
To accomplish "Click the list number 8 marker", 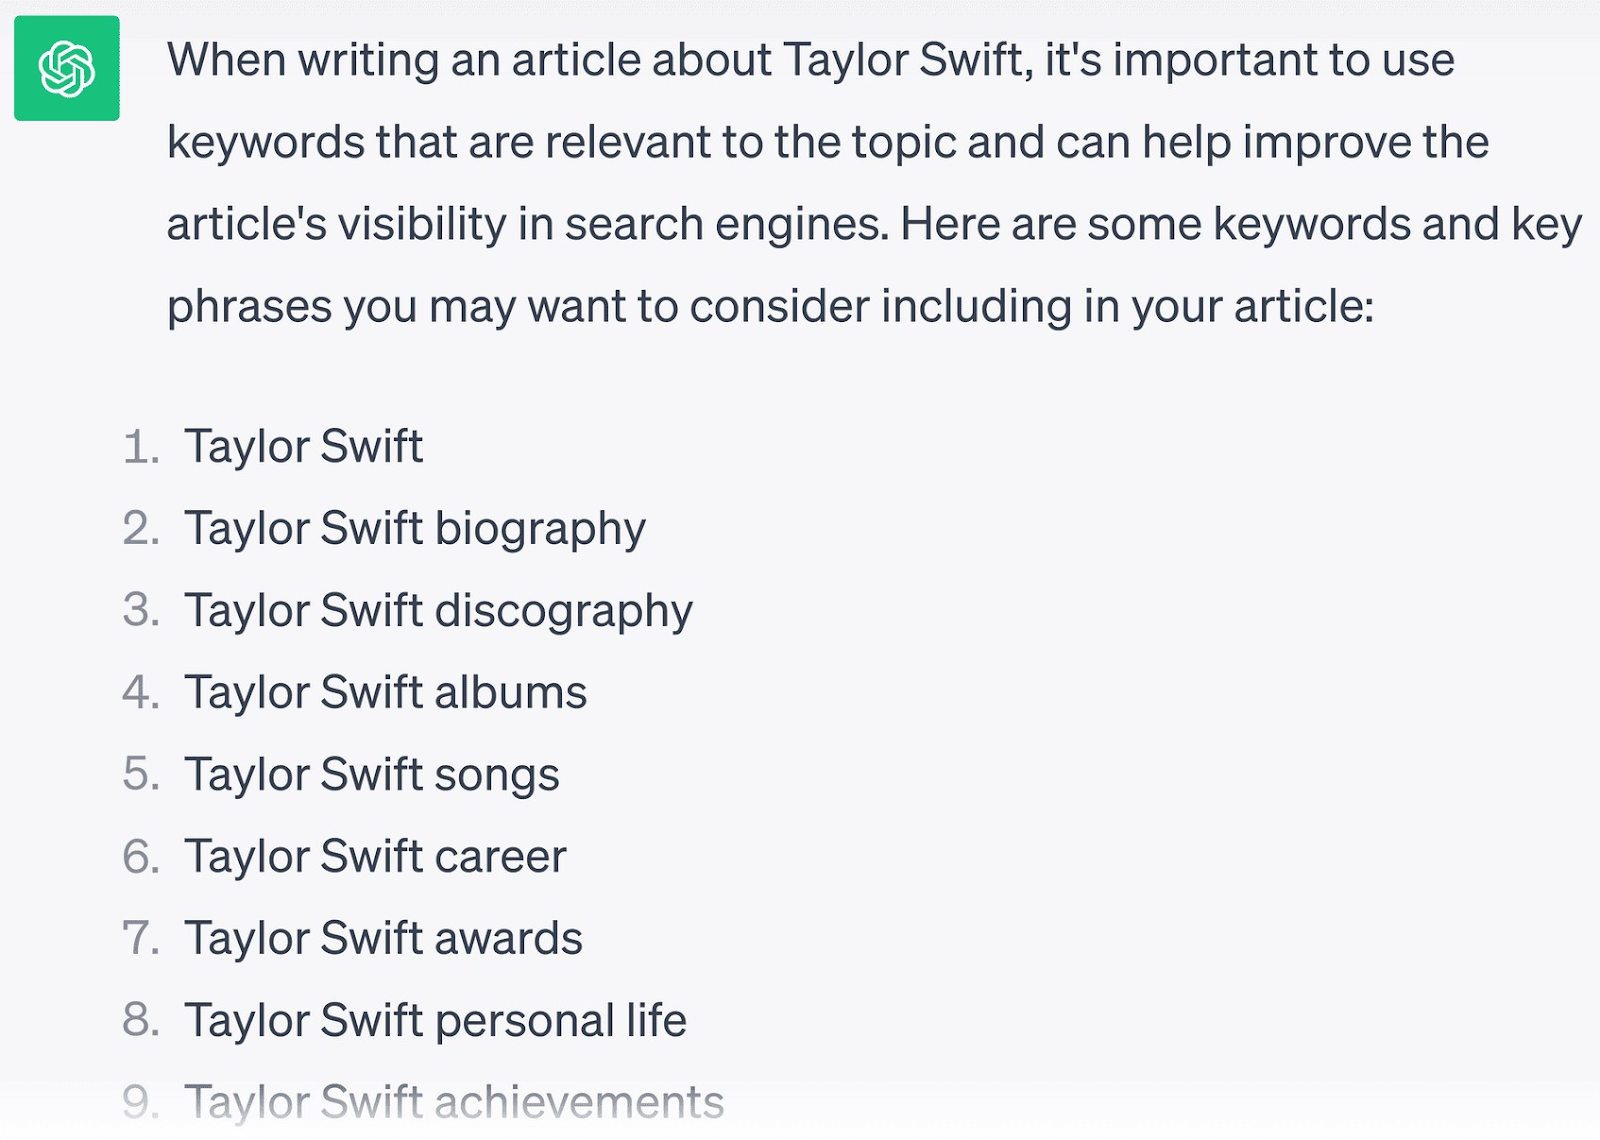I will [x=141, y=1020].
